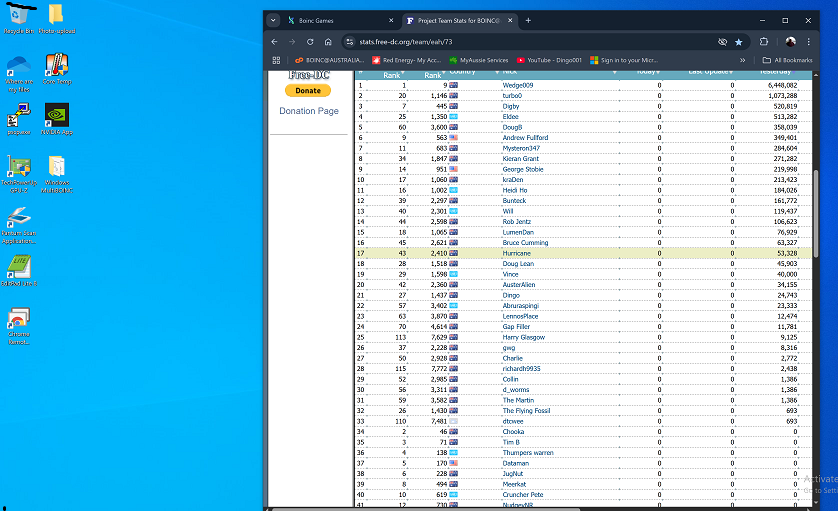
Task: Sort by the second Rank column header
Action: coord(434,75)
